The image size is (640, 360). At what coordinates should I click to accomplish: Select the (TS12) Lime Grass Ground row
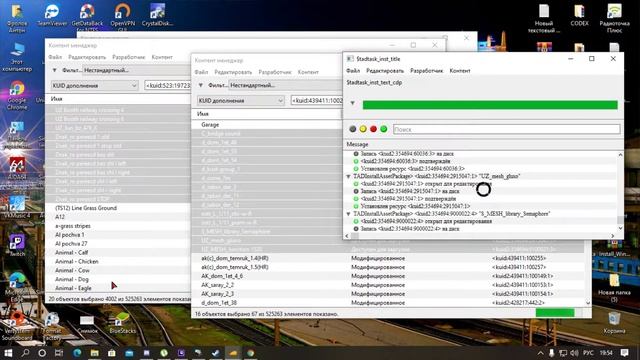[118, 208]
